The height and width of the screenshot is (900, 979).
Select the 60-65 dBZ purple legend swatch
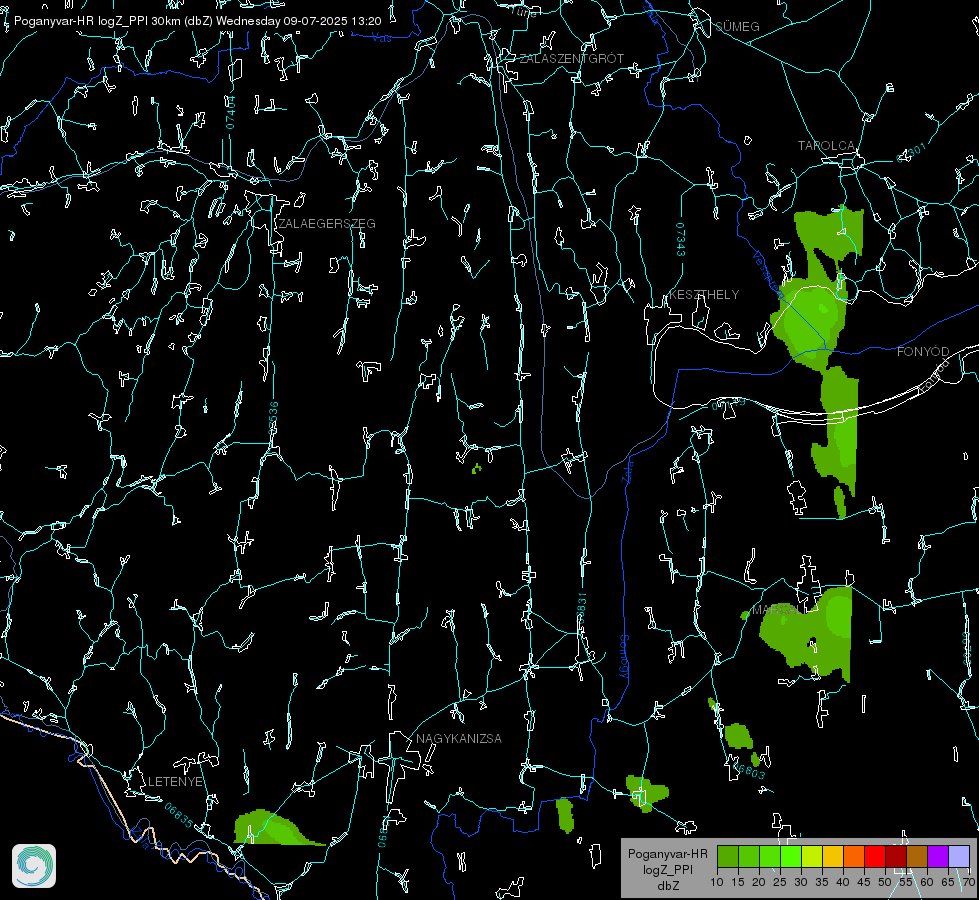(x=938, y=856)
